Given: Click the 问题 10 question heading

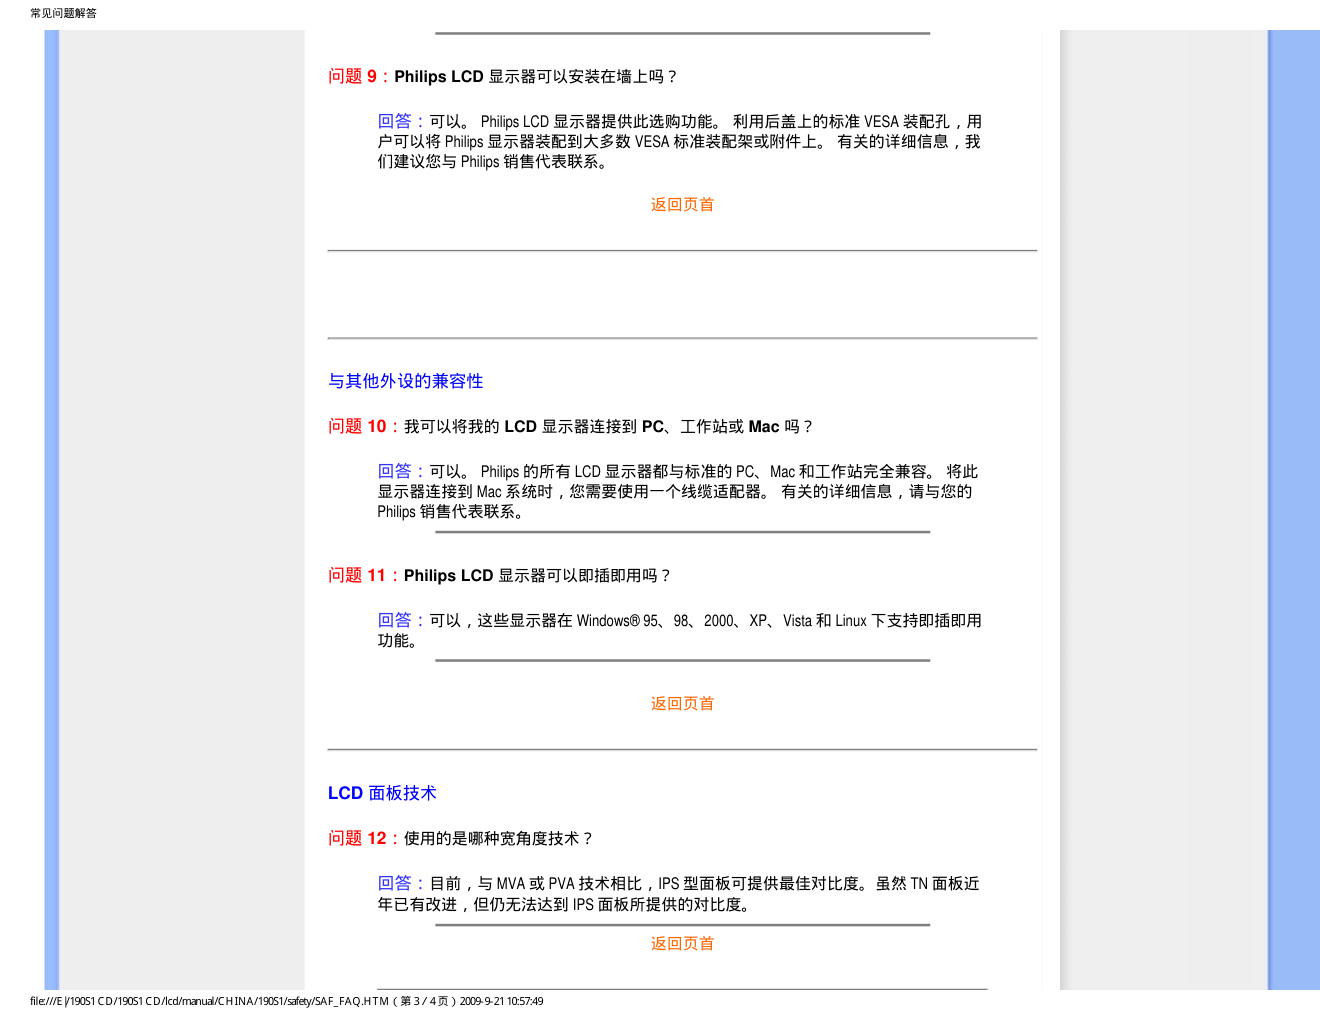Looking at the screenshot, I should (x=571, y=426).
